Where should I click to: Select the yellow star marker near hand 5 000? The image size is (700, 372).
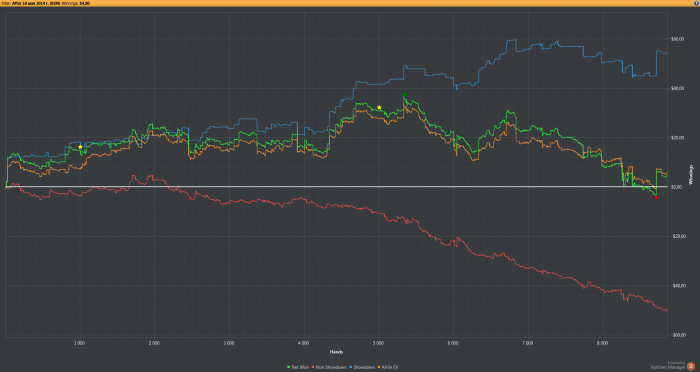click(379, 107)
